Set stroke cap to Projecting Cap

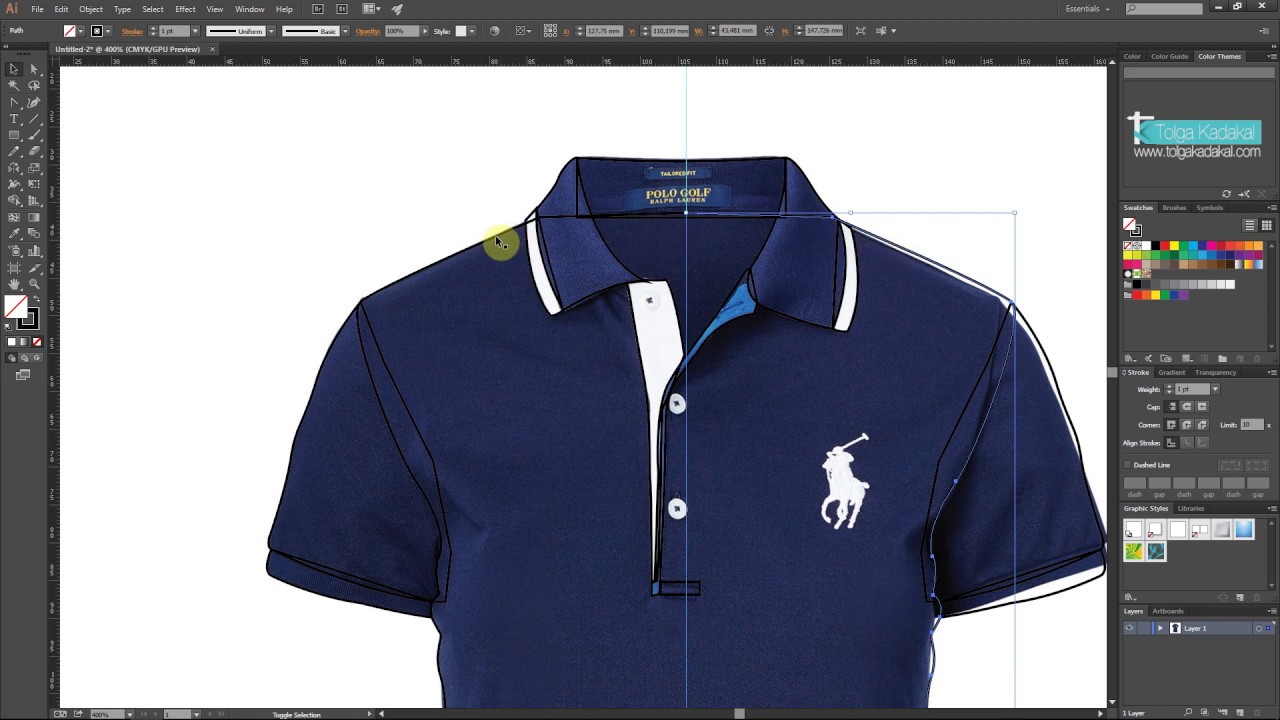1202,407
